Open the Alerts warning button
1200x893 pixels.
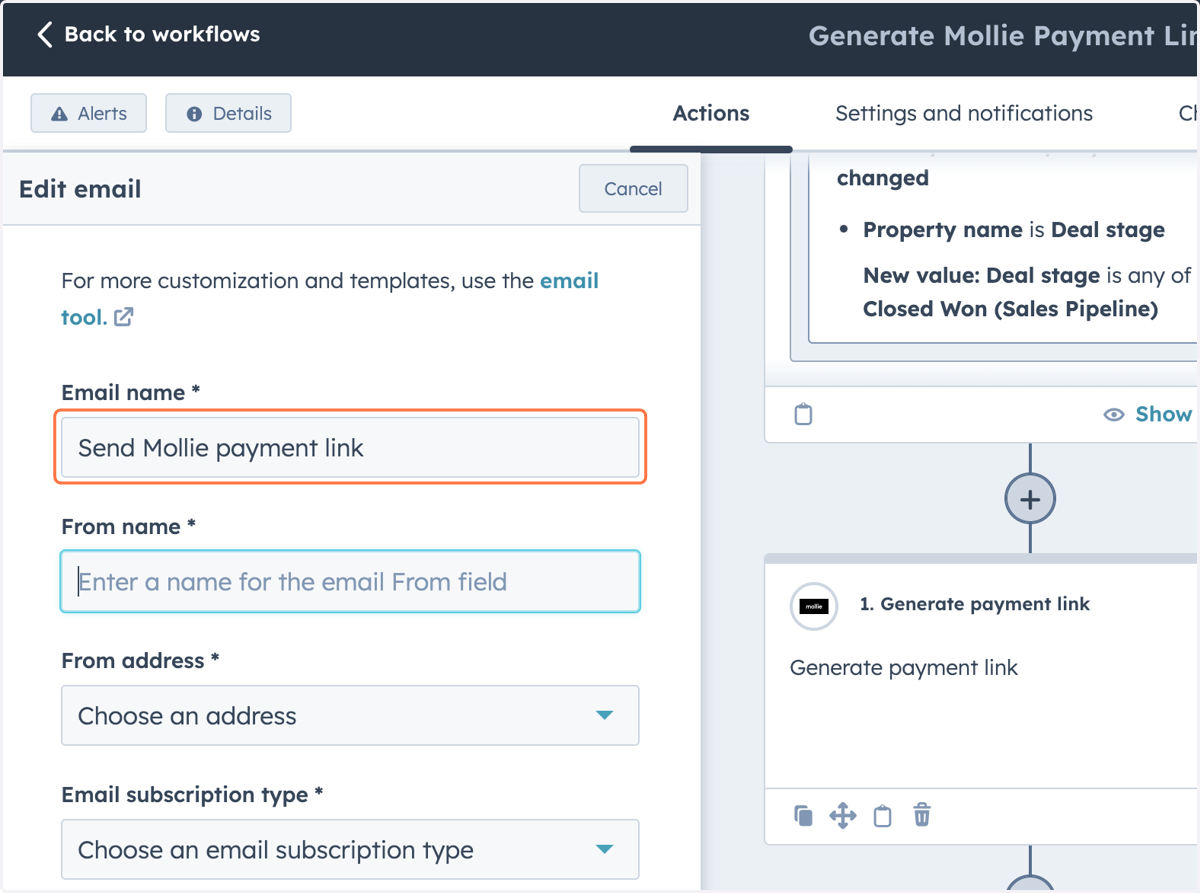pyautogui.click(x=89, y=114)
